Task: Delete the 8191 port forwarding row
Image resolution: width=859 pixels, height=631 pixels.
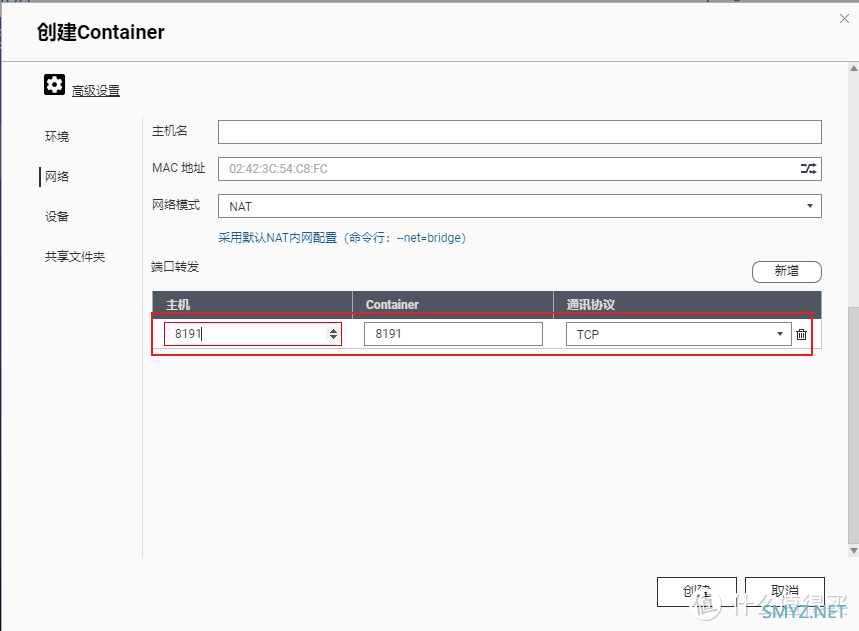Action: coord(801,334)
